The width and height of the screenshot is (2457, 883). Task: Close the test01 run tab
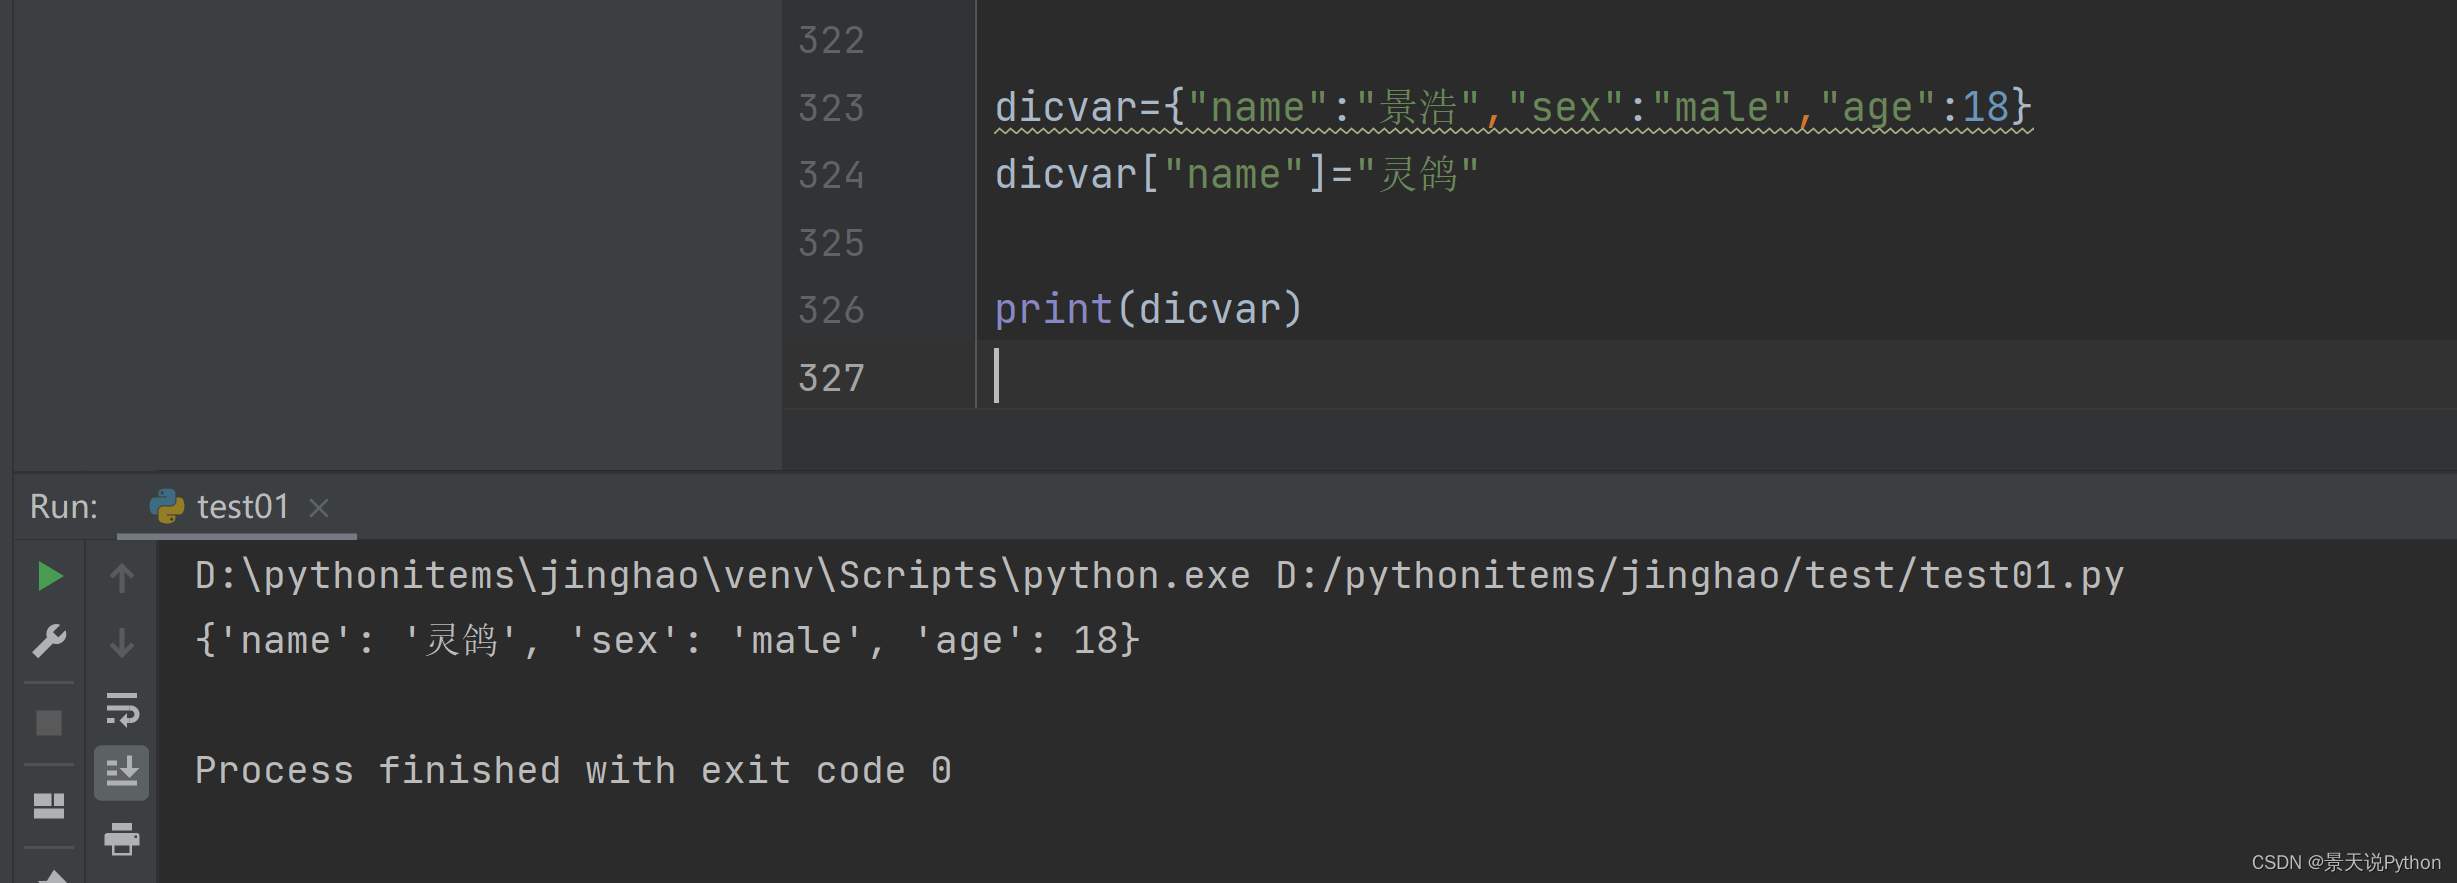pyautogui.click(x=319, y=508)
